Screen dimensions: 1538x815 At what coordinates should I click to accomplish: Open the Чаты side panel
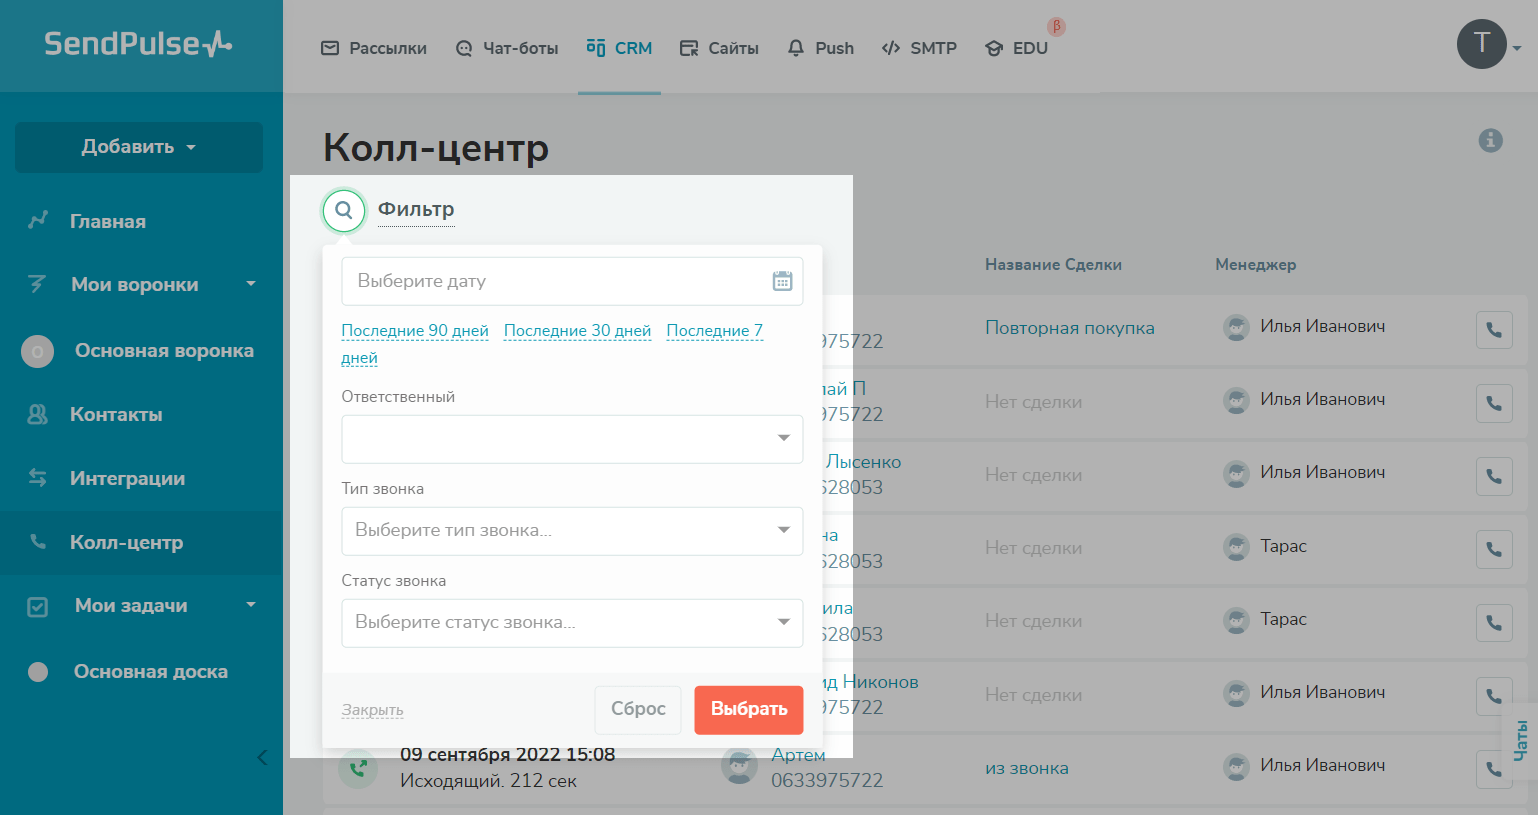coord(1521,740)
